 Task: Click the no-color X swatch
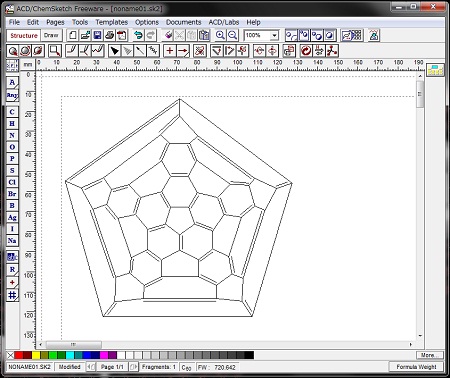[x=10, y=355]
